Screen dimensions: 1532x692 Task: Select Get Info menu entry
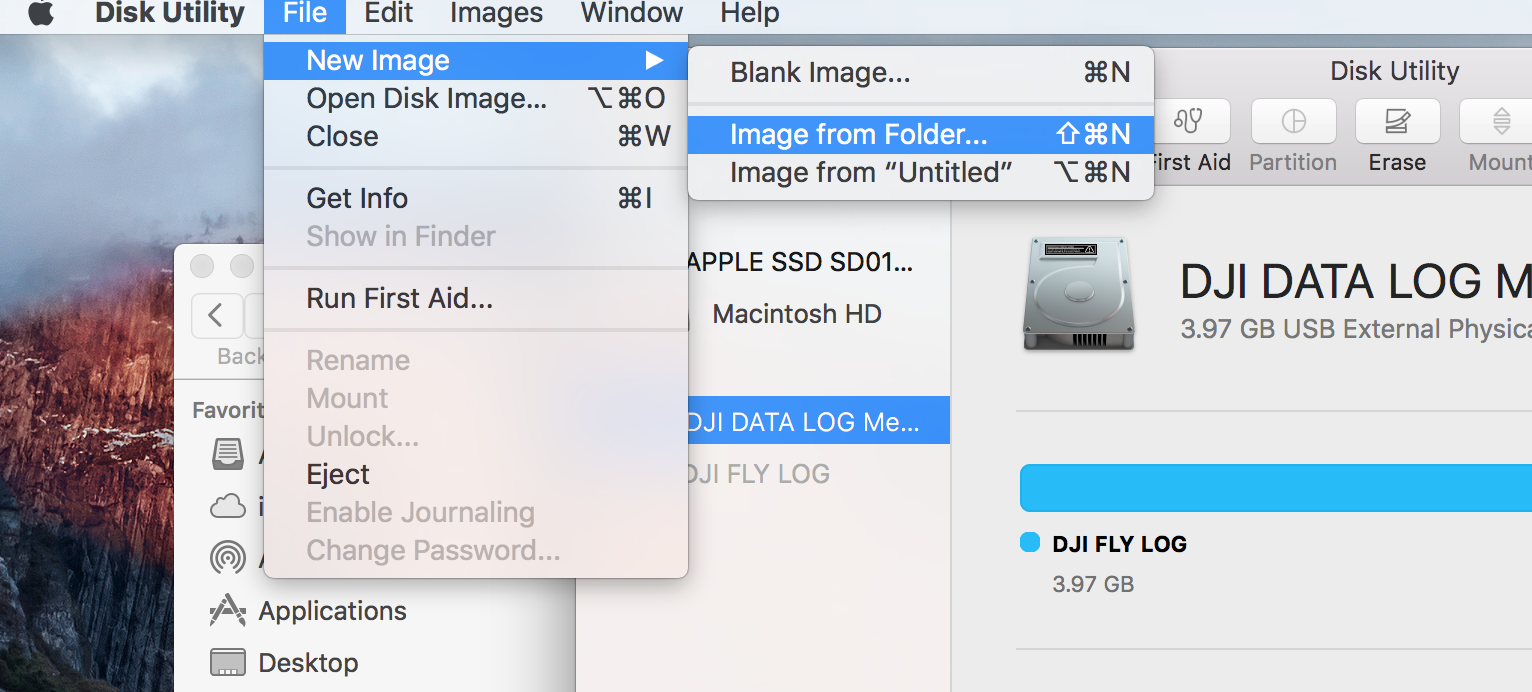pos(476,199)
